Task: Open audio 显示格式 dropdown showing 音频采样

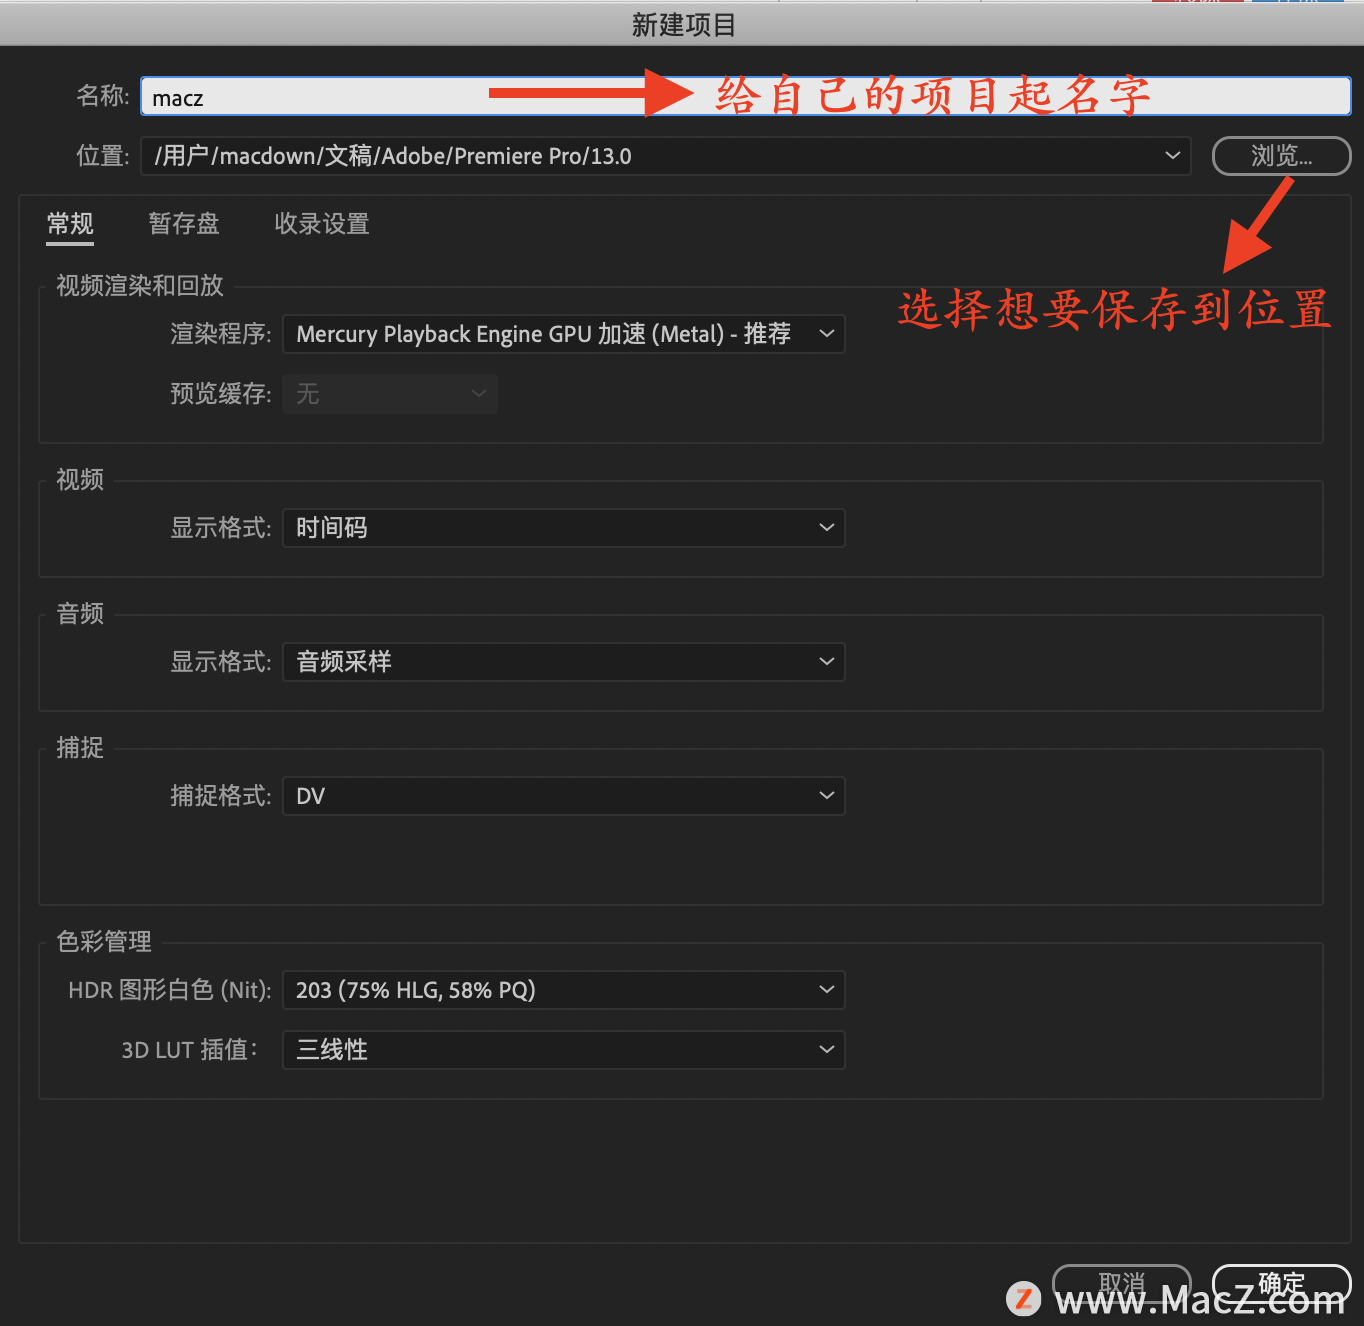Action: click(x=564, y=662)
